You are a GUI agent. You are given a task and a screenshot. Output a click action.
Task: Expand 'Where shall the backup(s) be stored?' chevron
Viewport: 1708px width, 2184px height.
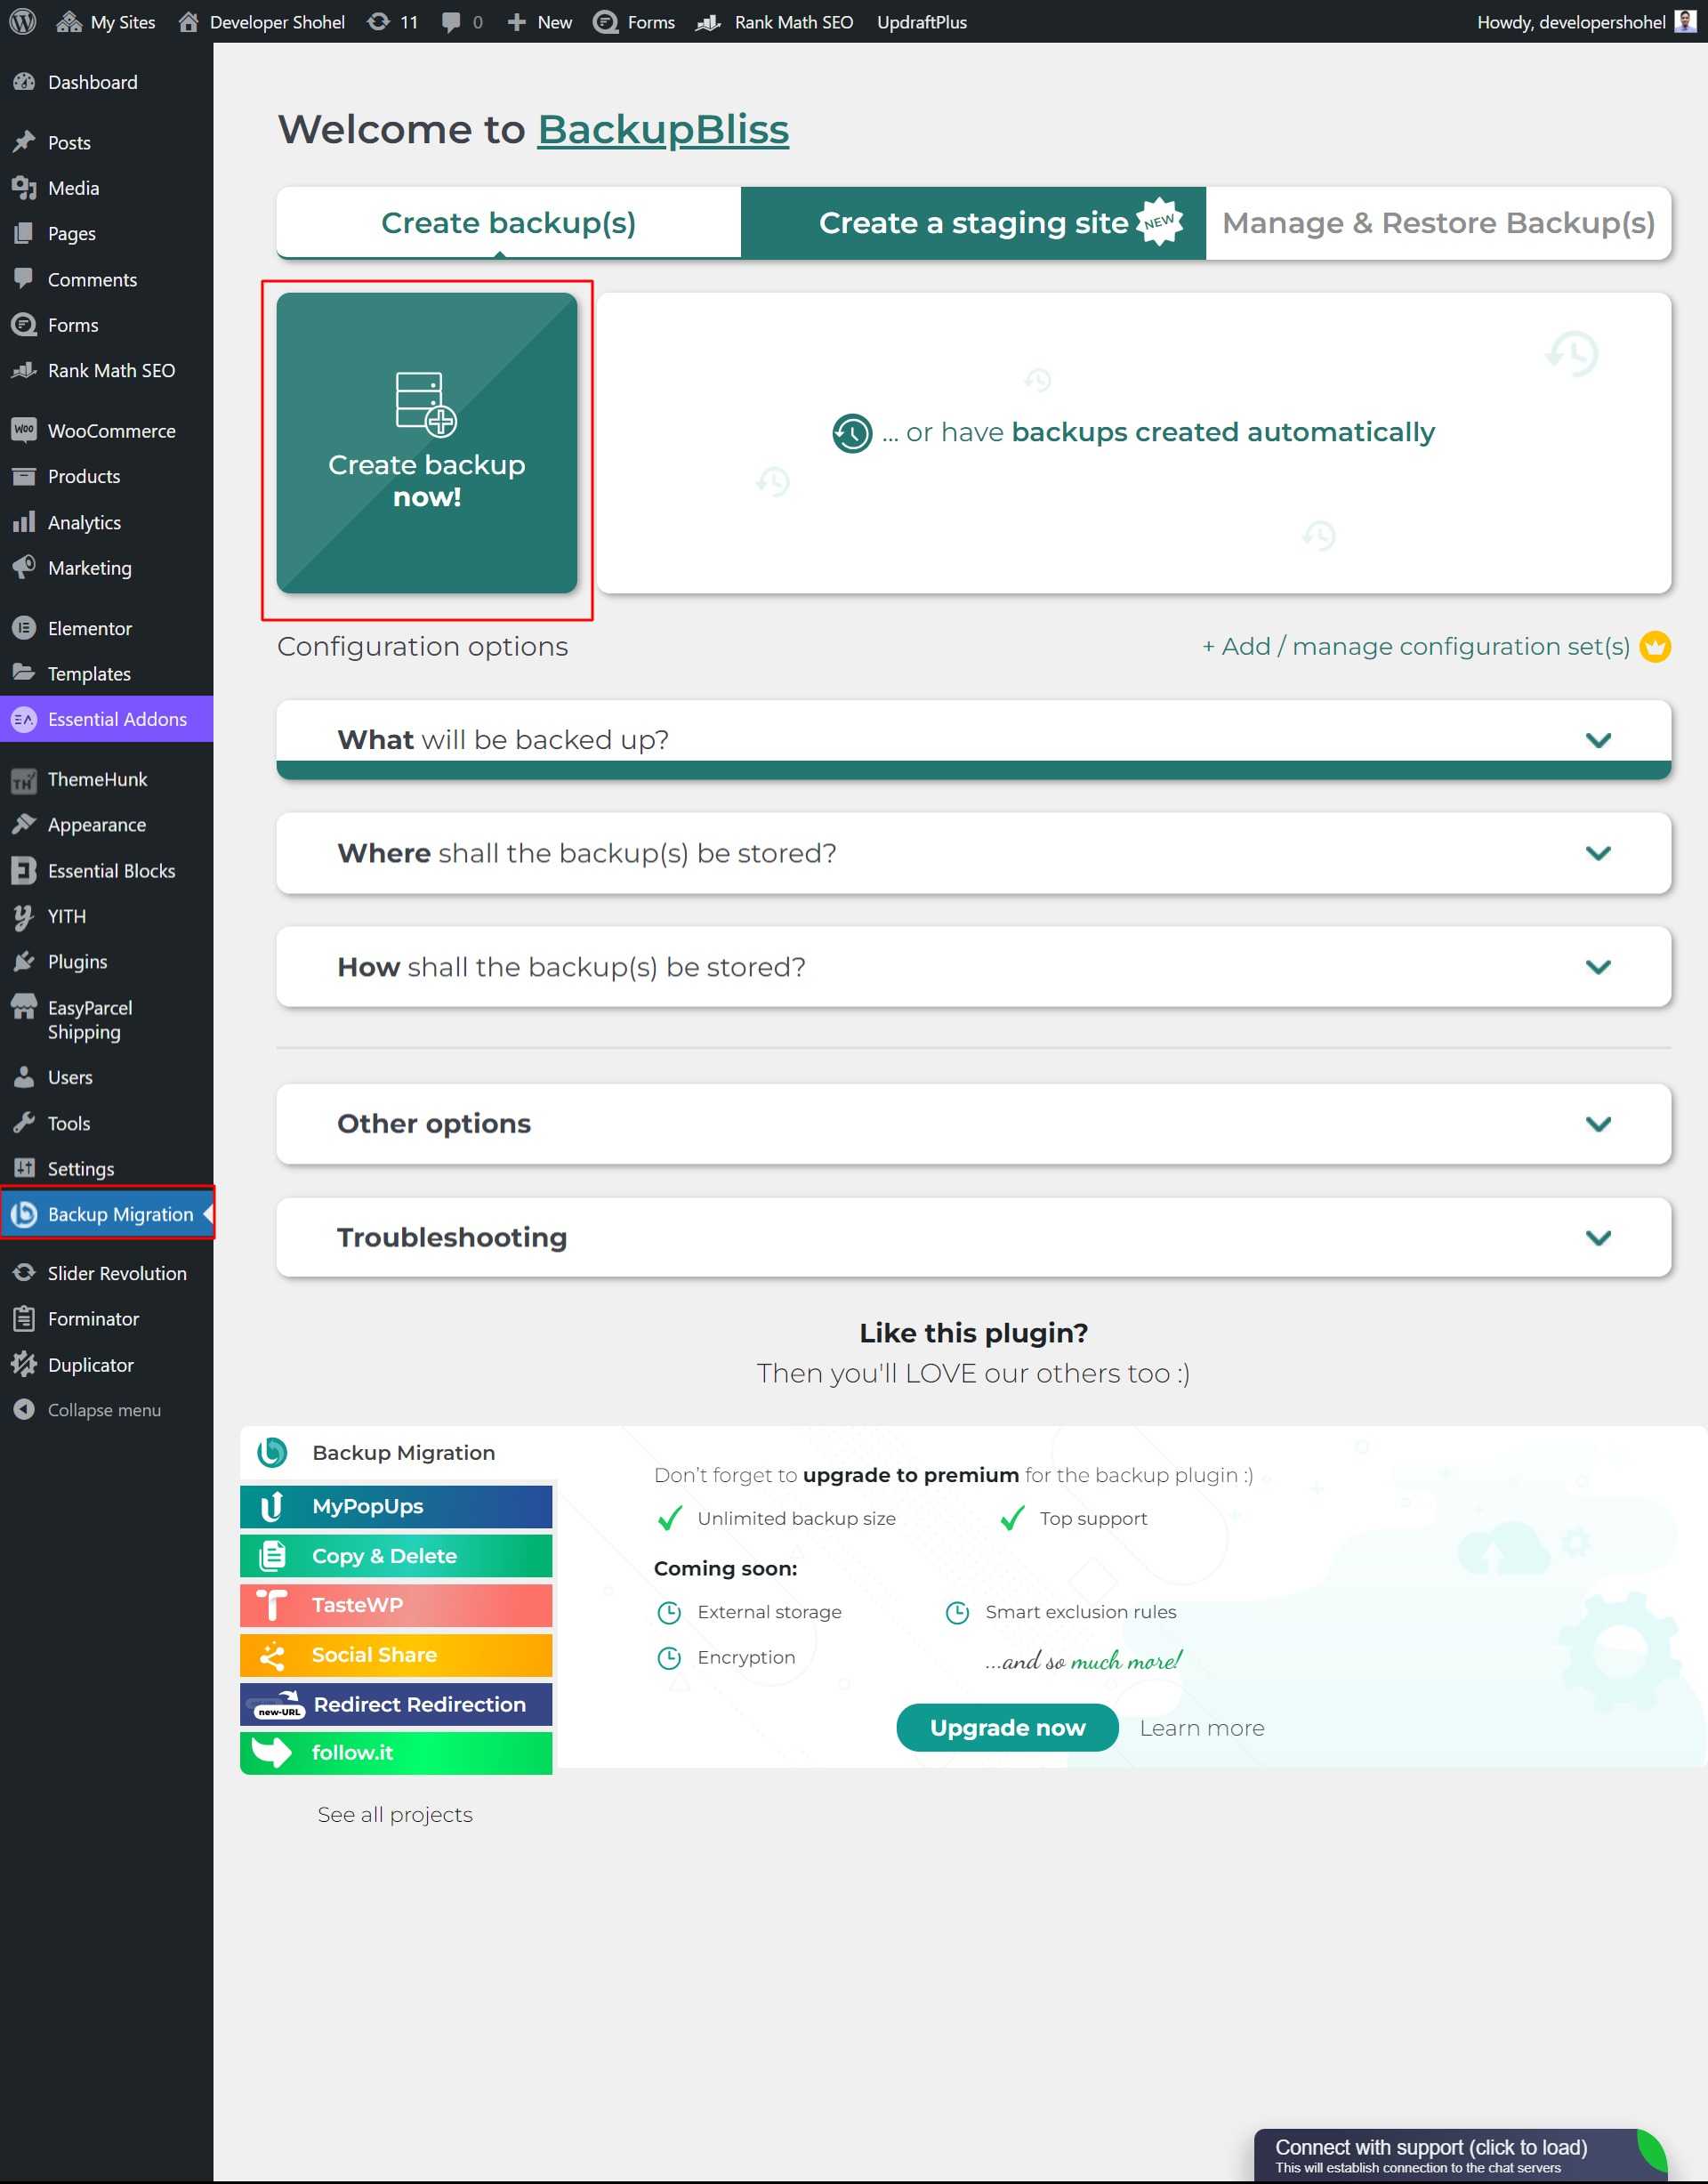point(1598,853)
